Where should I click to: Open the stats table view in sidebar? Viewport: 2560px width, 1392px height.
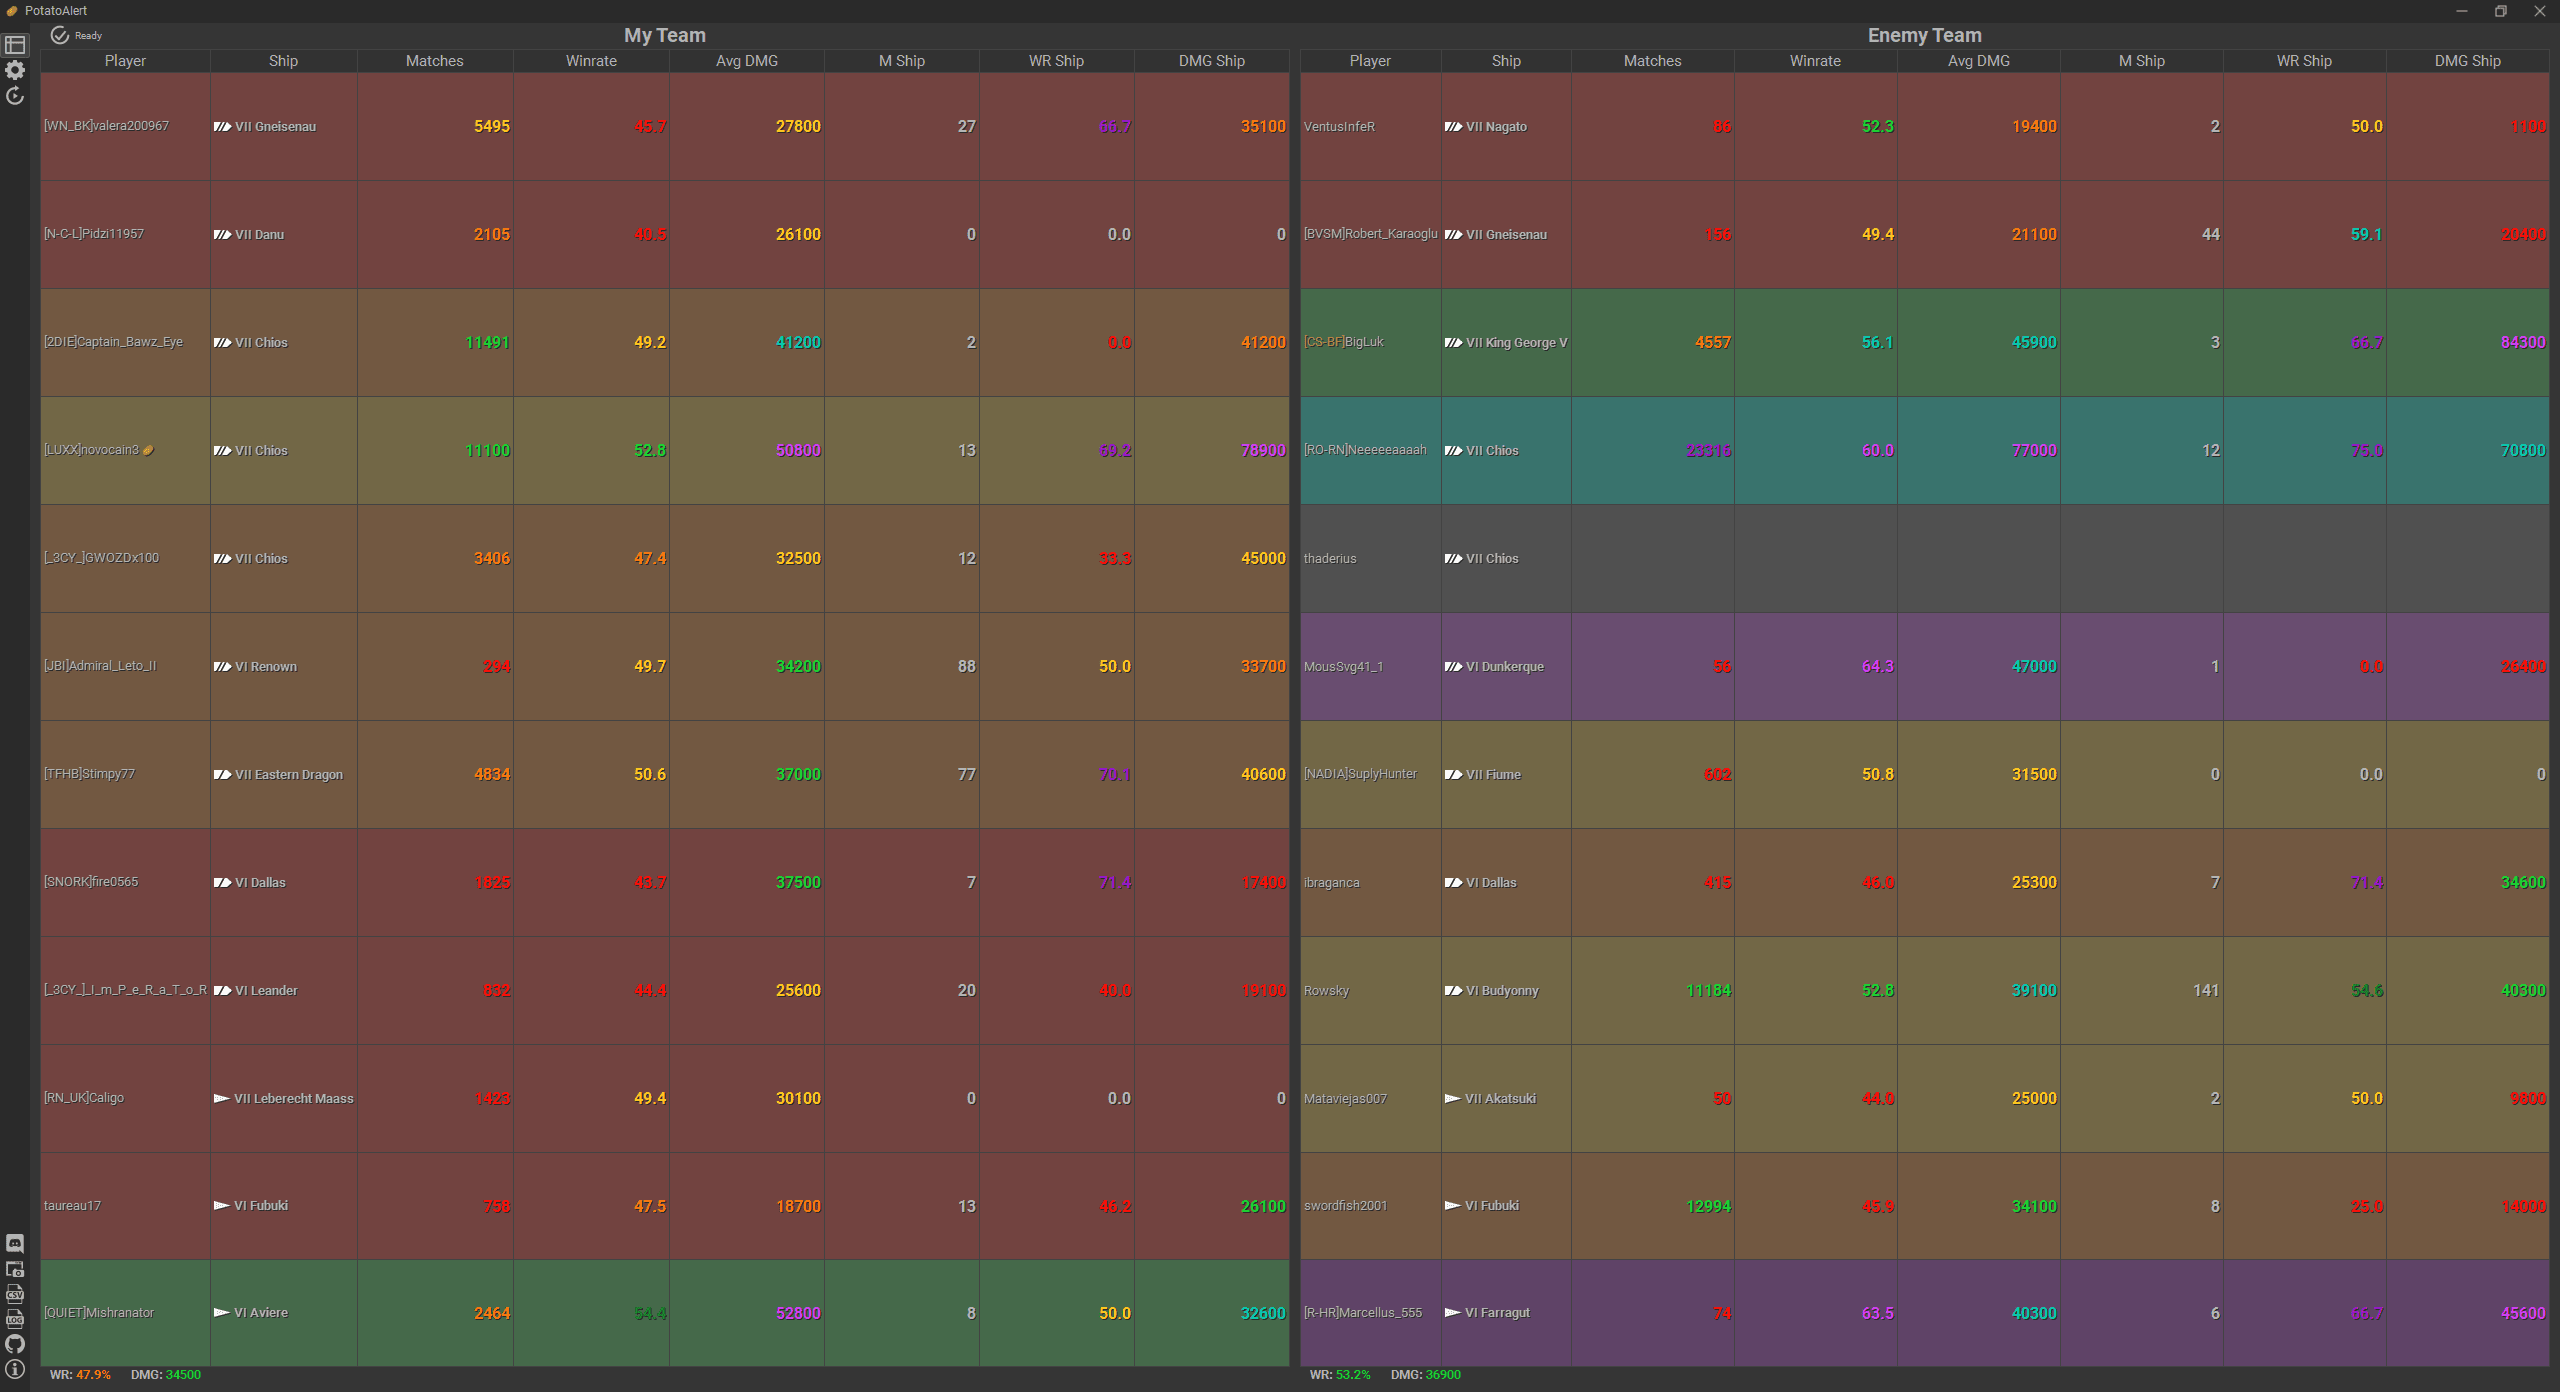click(x=15, y=45)
